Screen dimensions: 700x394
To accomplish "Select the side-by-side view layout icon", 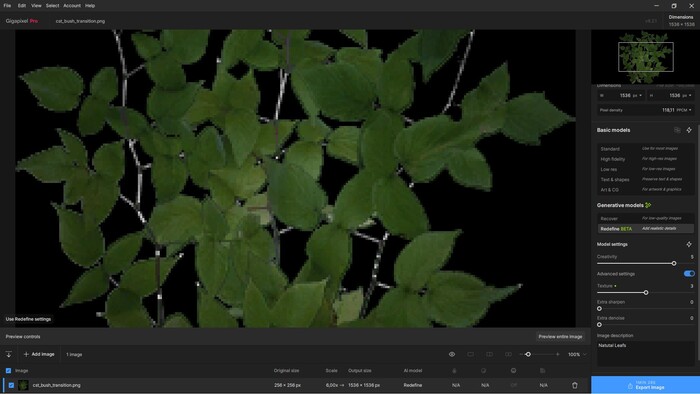I will click(508, 354).
